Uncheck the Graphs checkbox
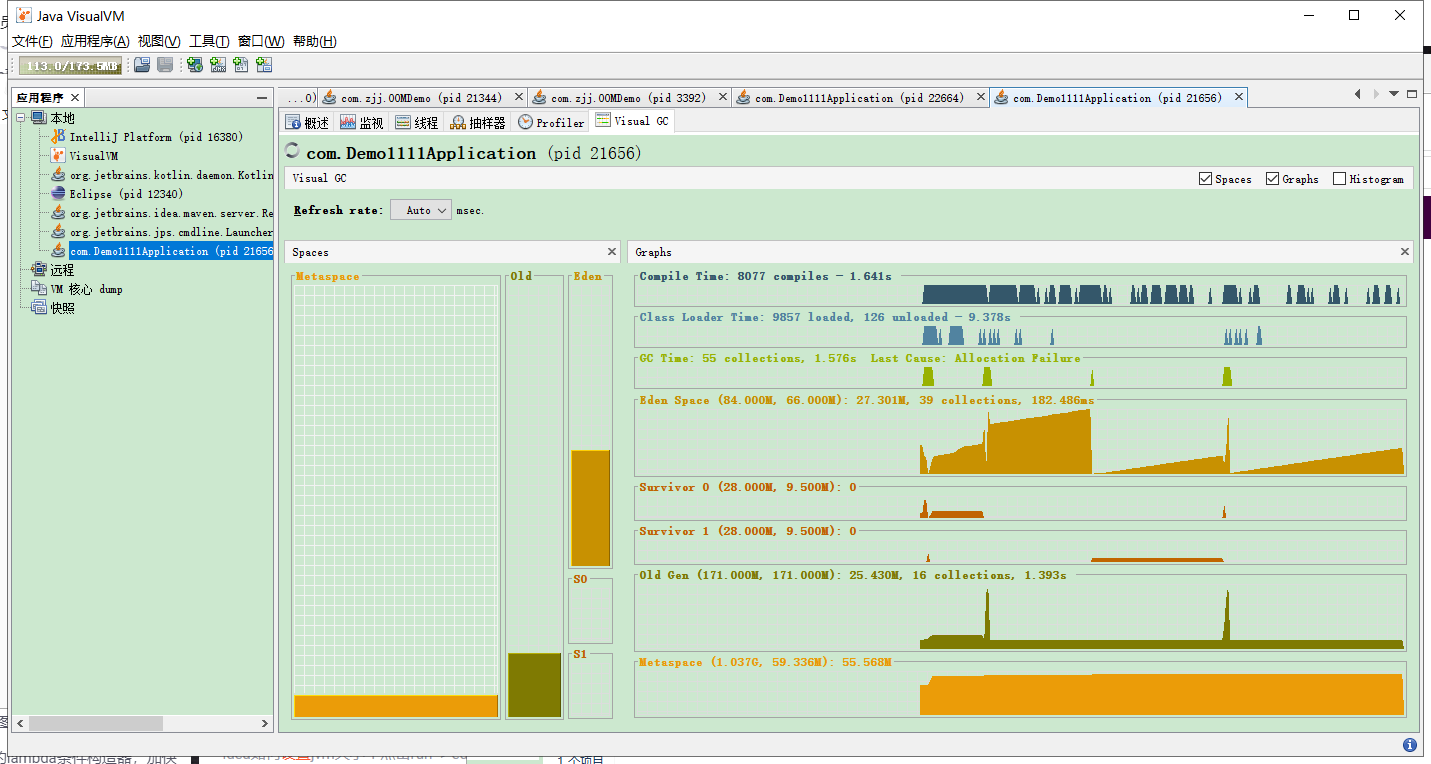Viewport: 1431px width, 764px height. pyautogui.click(x=1272, y=179)
